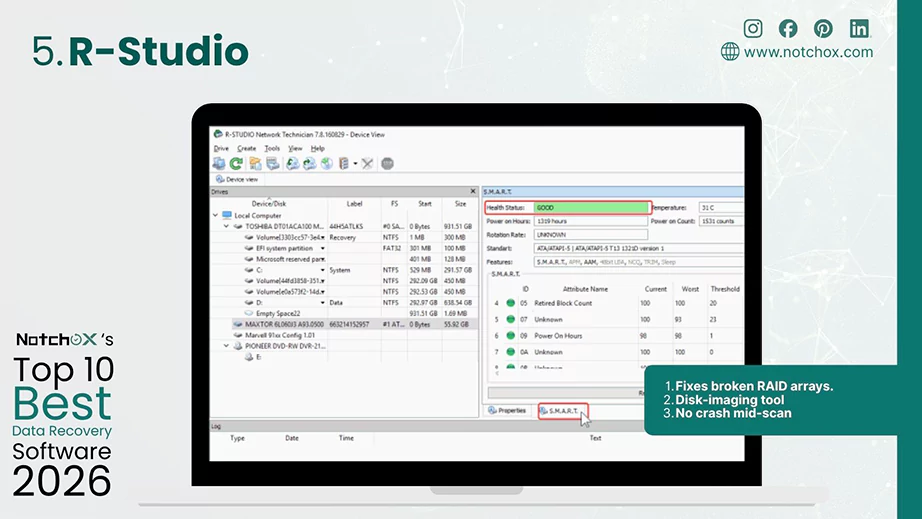Click the PIONEER DVD-RW disc drive icon
The width and height of the screenshot is (922, 519).
click(238, 346)
